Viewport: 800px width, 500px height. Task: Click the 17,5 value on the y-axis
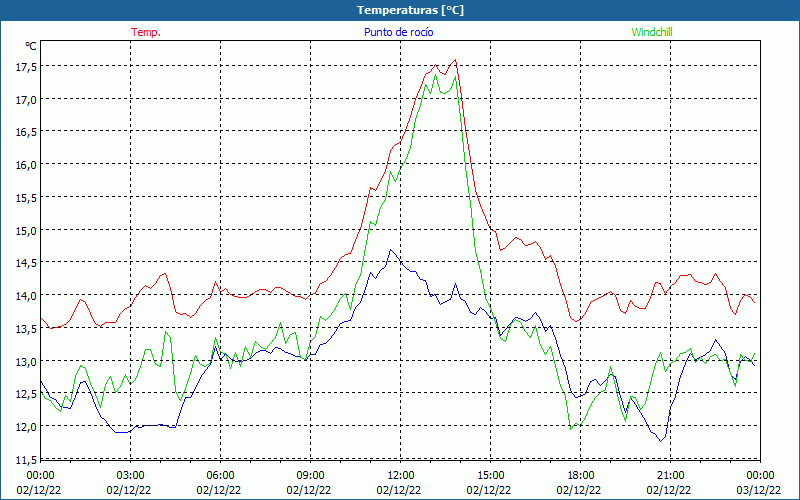click(26, 67)
